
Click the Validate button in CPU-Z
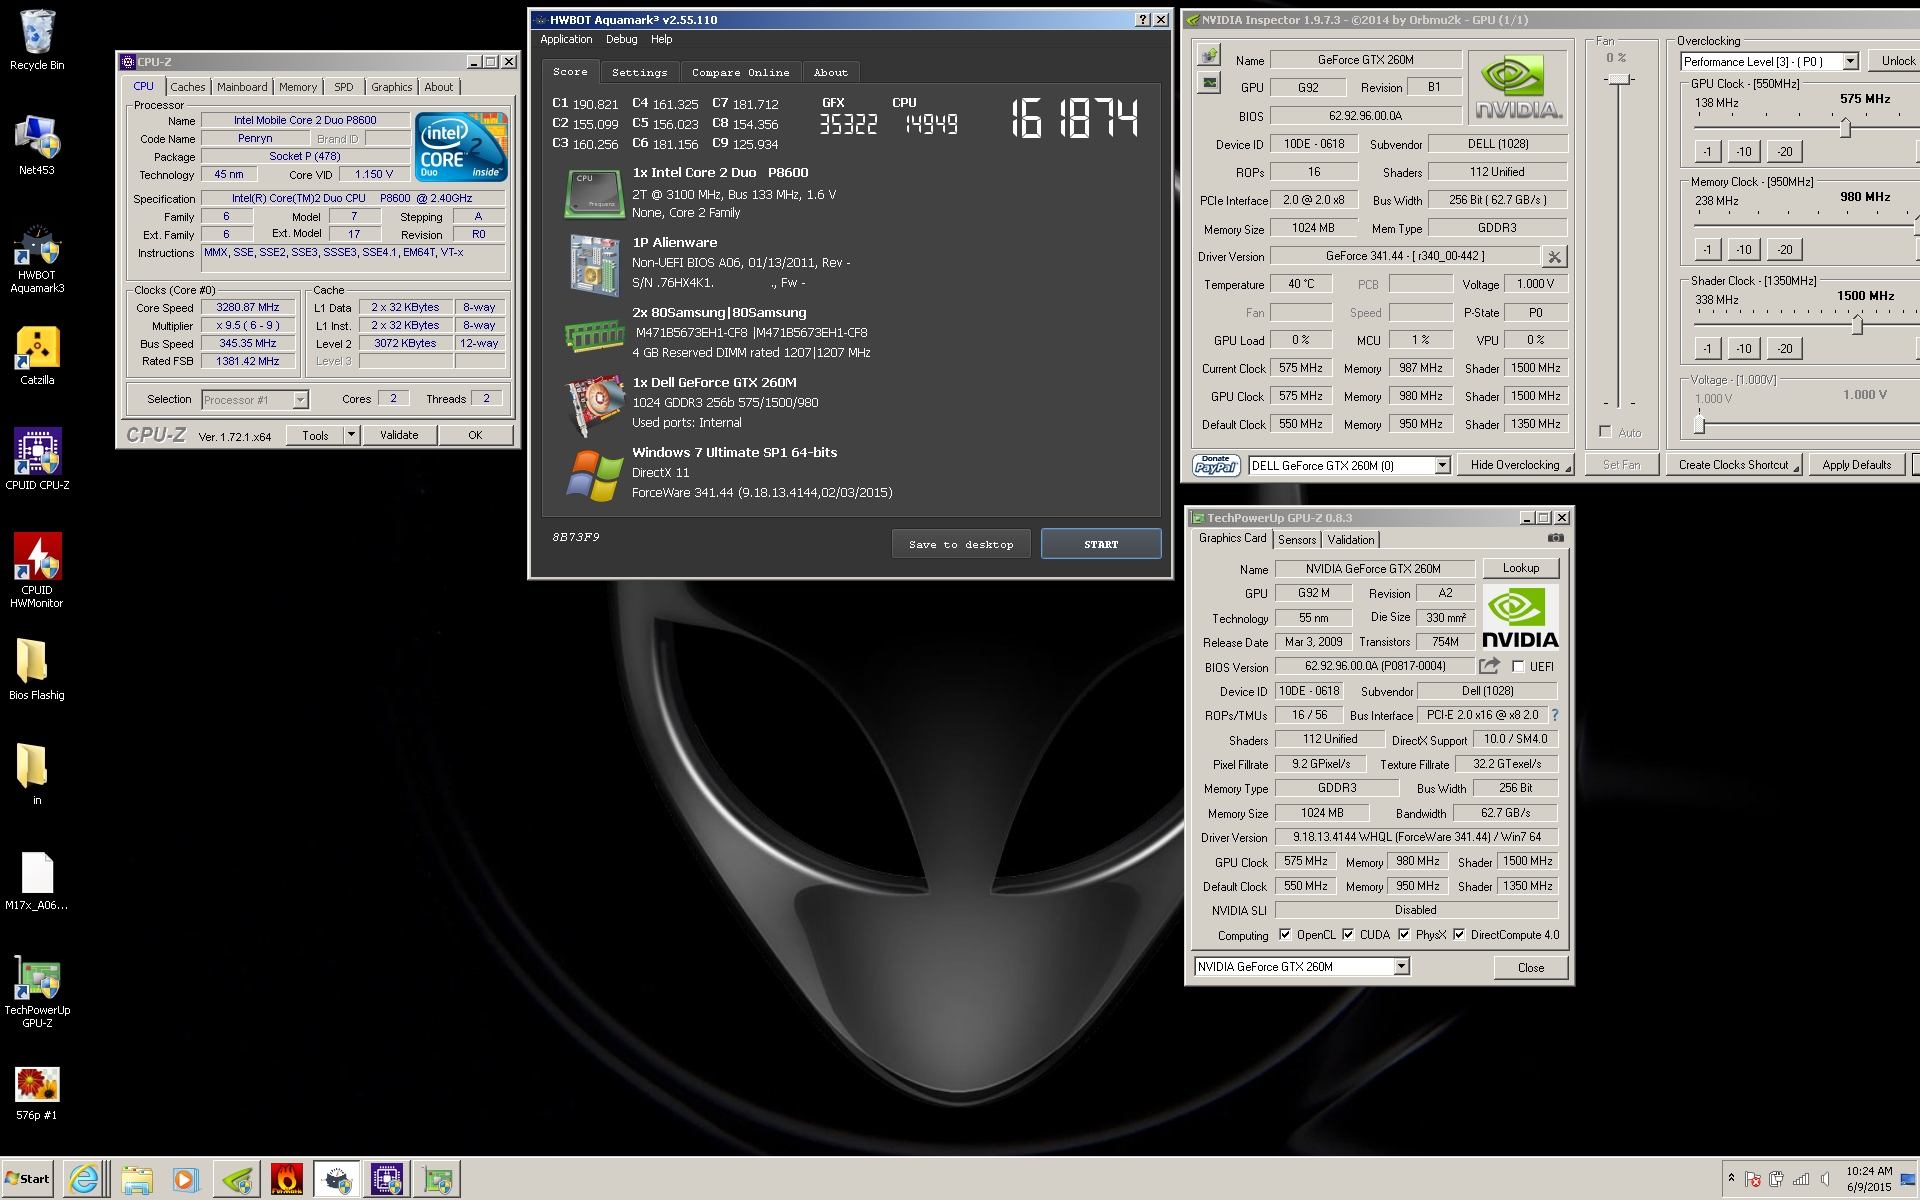399,435
